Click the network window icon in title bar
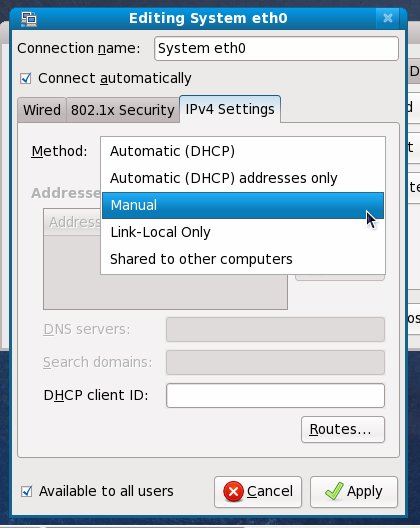Screen dimensions: 420x528 coord(29,19)
